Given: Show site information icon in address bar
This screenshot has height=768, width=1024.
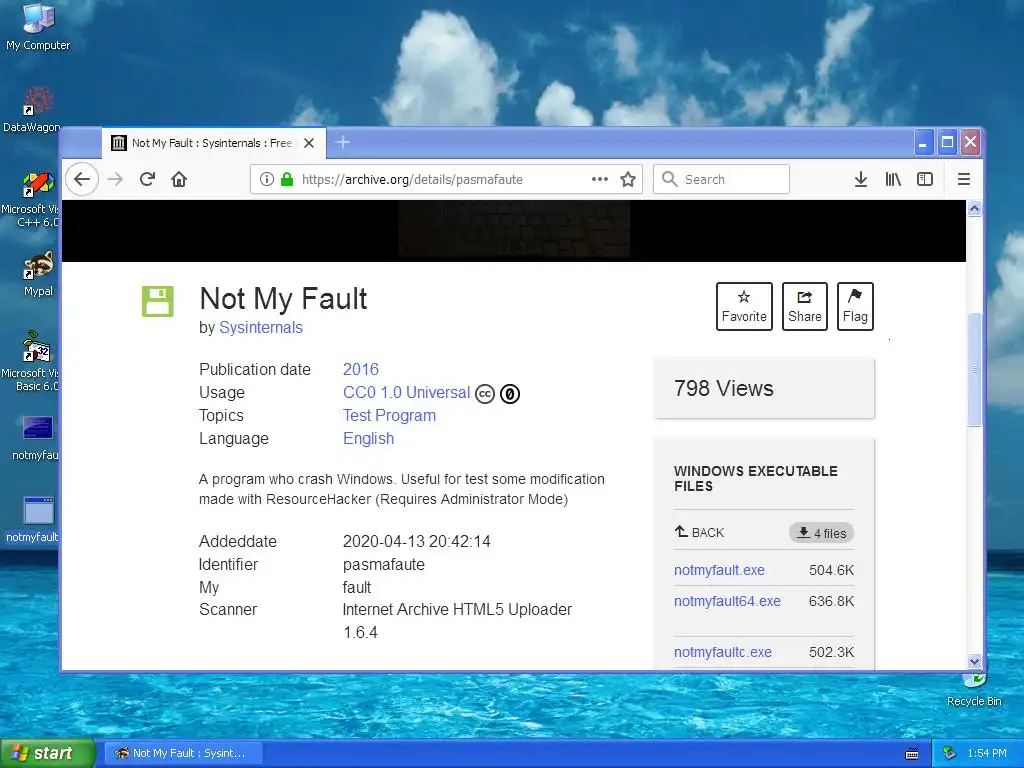Looking at the screenshot, I should point(266,179).
